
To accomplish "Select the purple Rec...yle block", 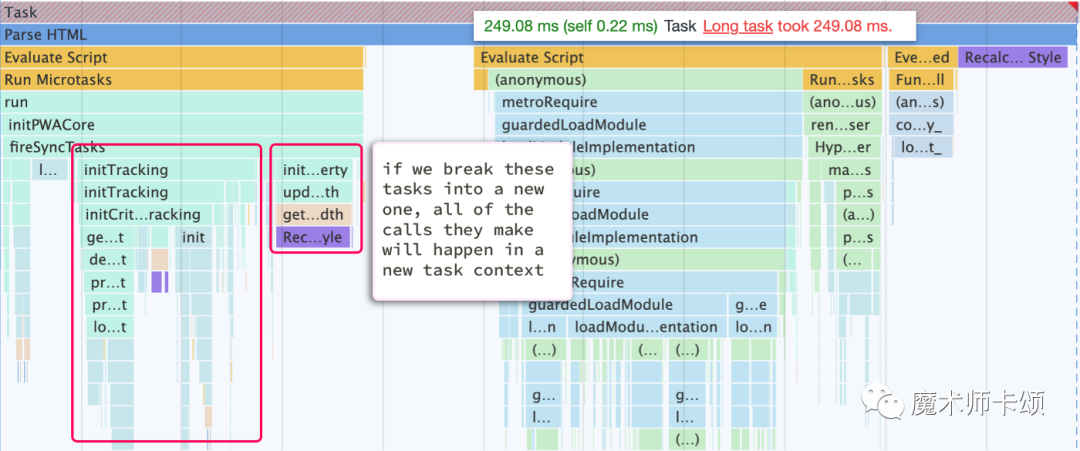I will [312, 238].
